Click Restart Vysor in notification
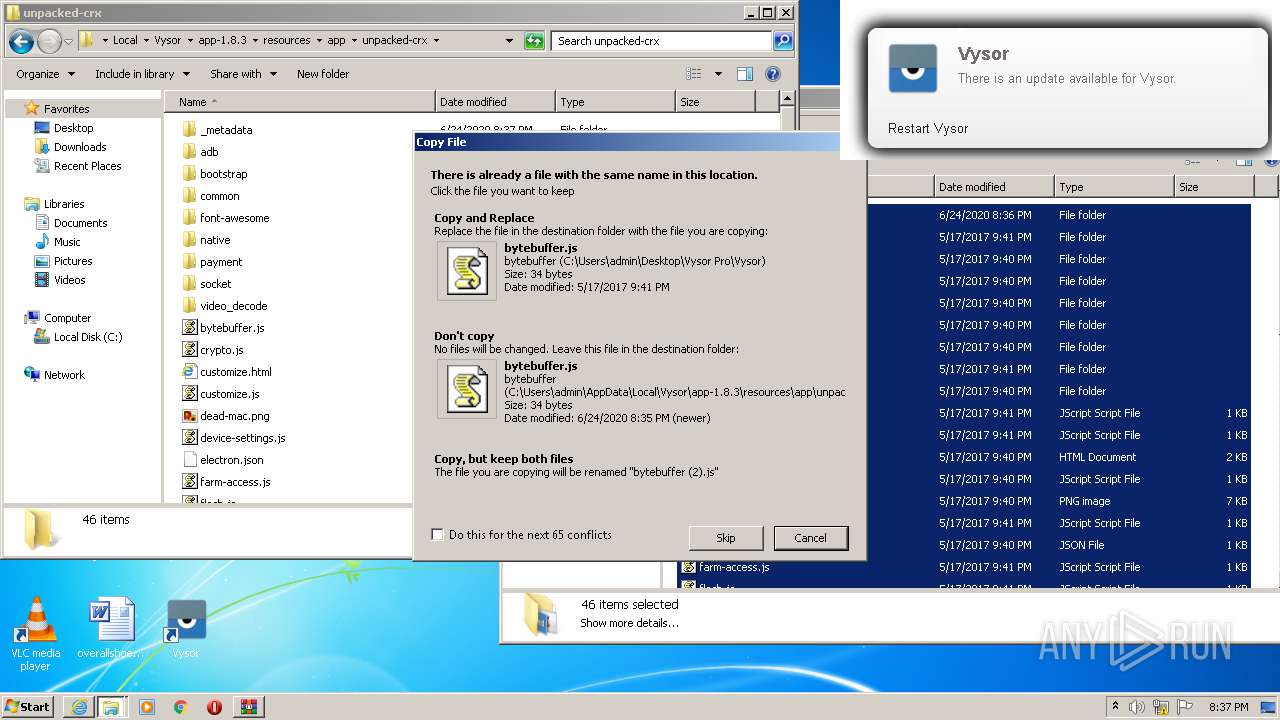Screen dimensions: 1280x720 pos(928,128)
